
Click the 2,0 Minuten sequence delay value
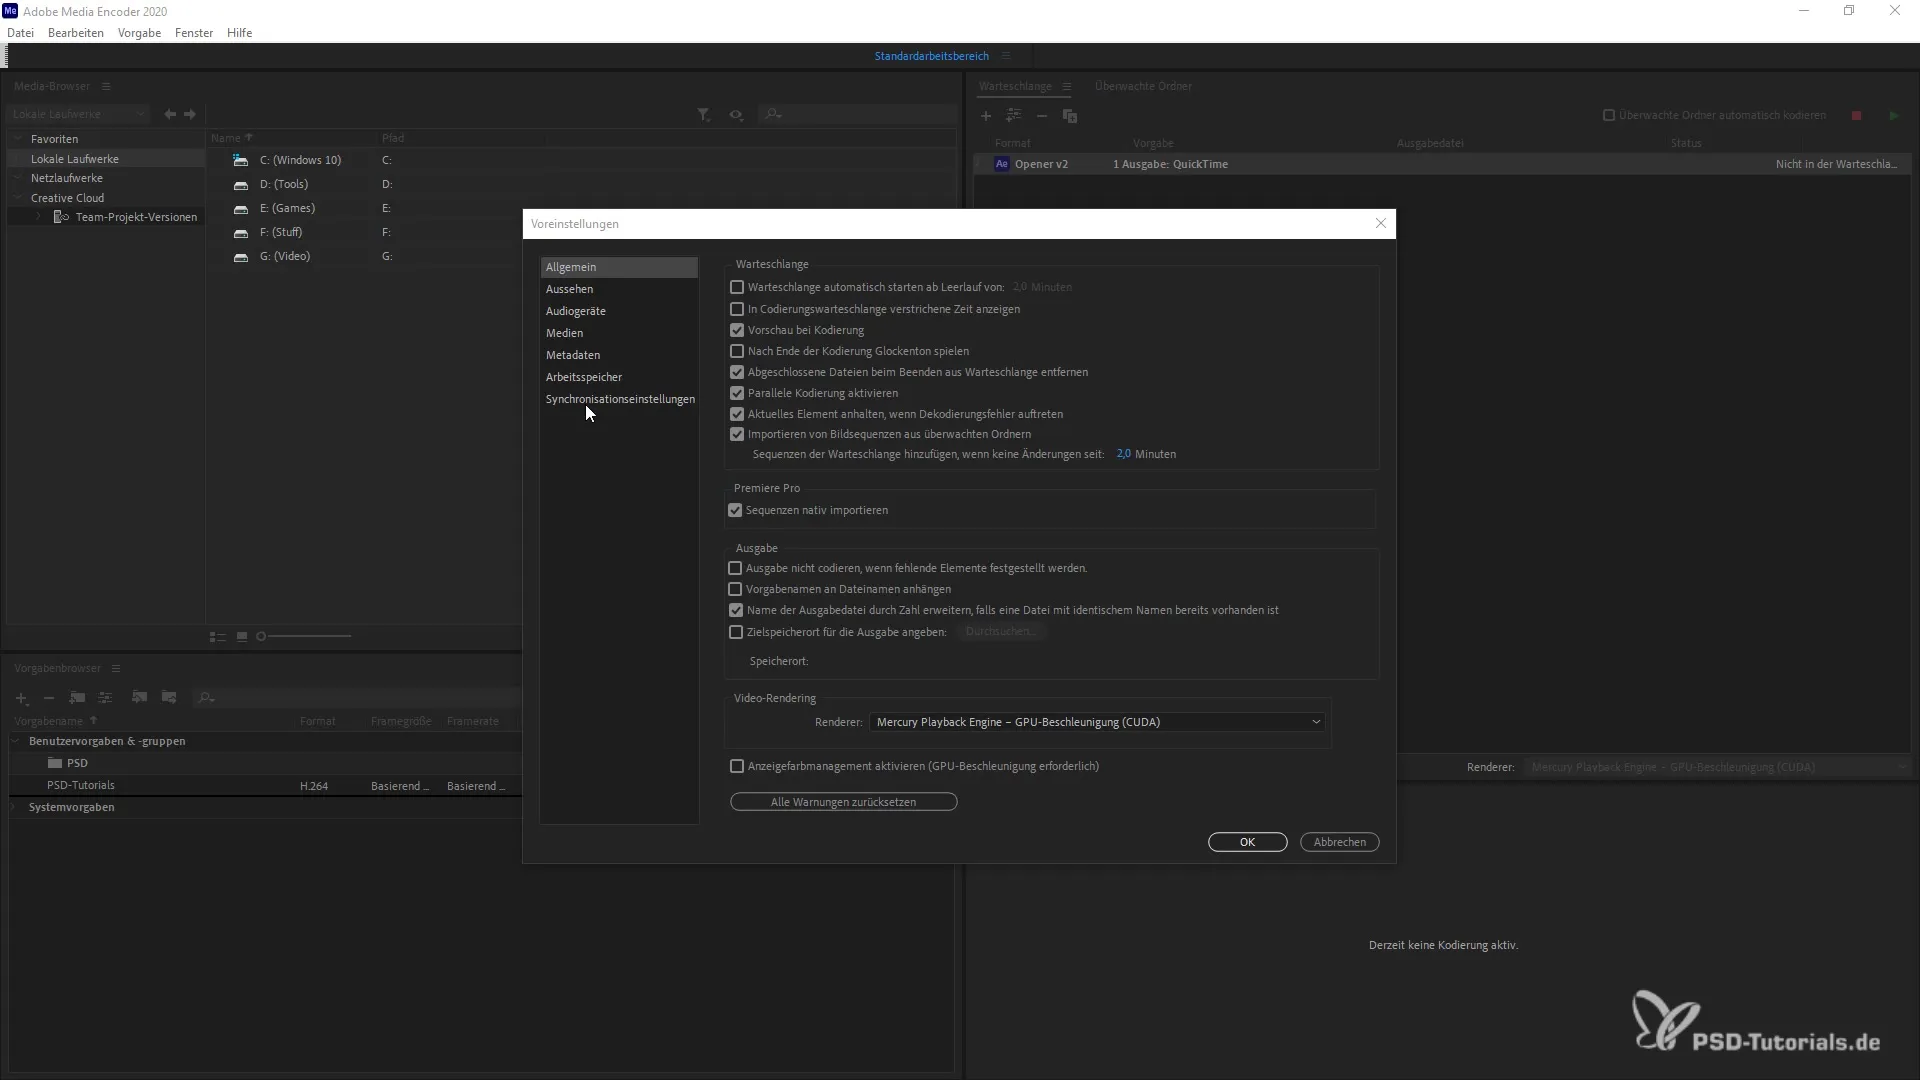[x=1124, y=454]
